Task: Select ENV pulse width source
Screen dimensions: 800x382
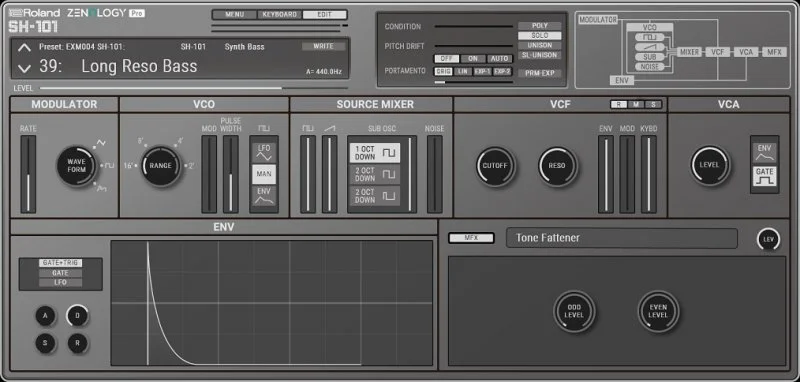Action: [264, 196]
